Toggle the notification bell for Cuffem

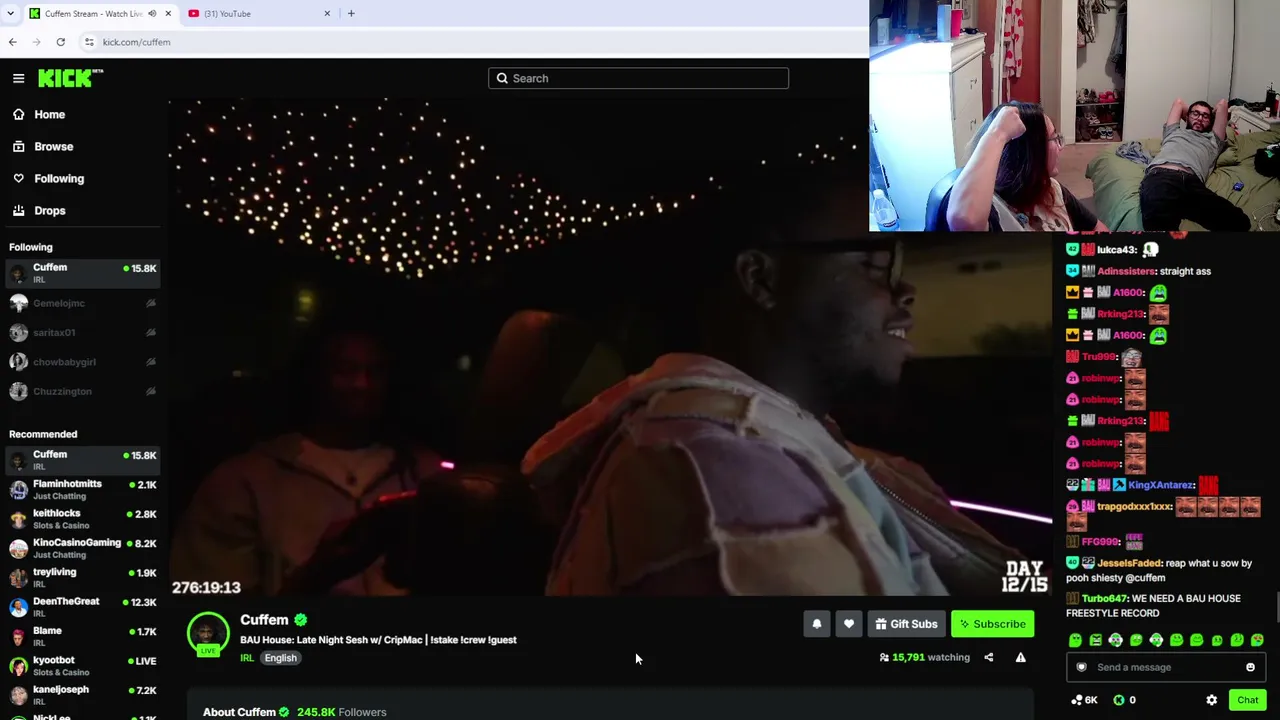click(817, 624)
